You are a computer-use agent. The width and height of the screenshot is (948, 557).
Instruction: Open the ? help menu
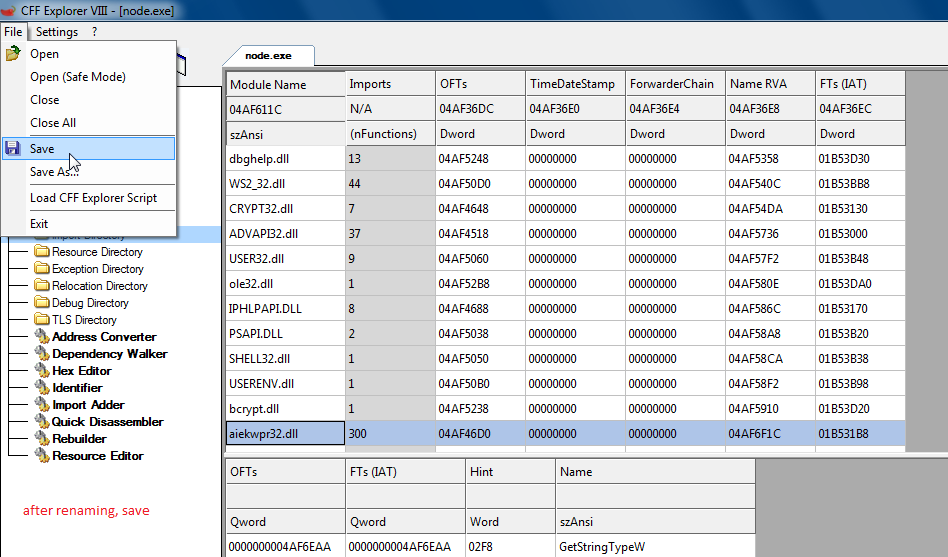(94, 31)
